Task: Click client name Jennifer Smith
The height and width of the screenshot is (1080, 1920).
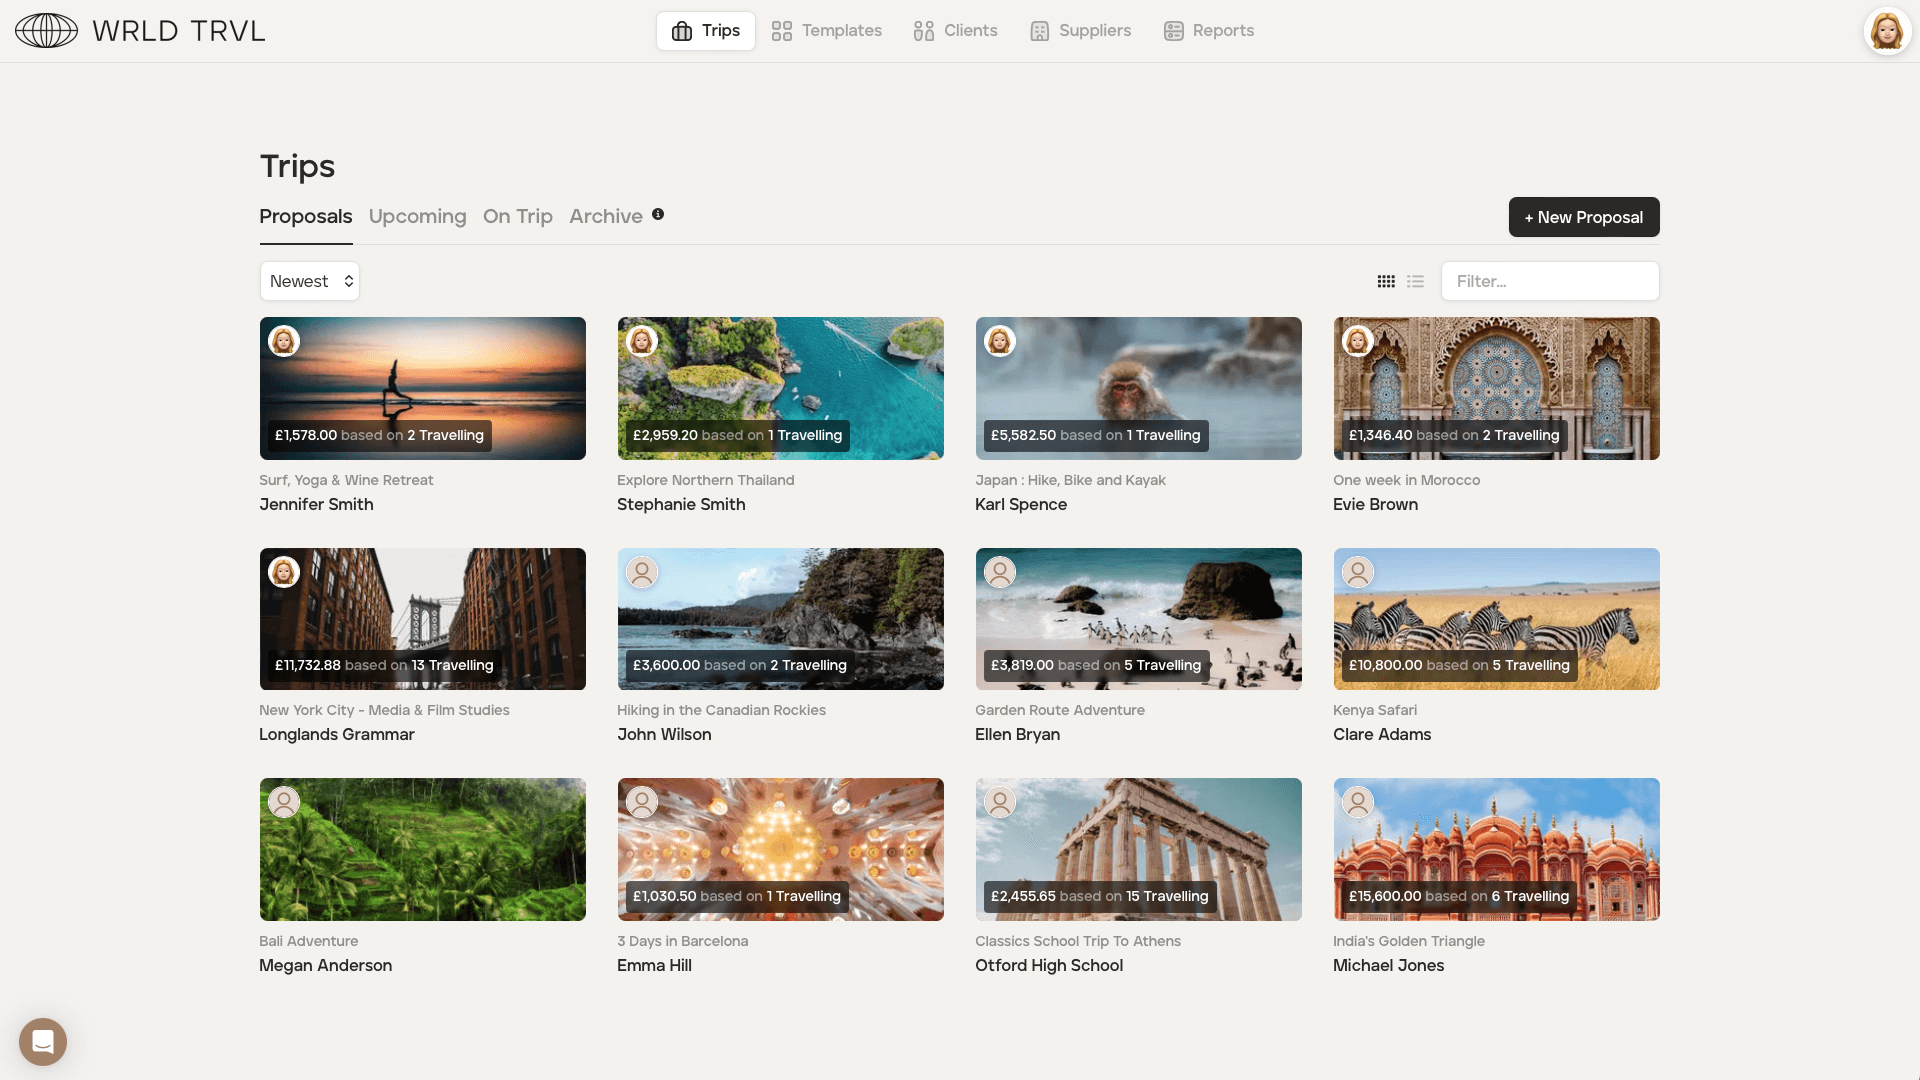Action: click(316, 504)
